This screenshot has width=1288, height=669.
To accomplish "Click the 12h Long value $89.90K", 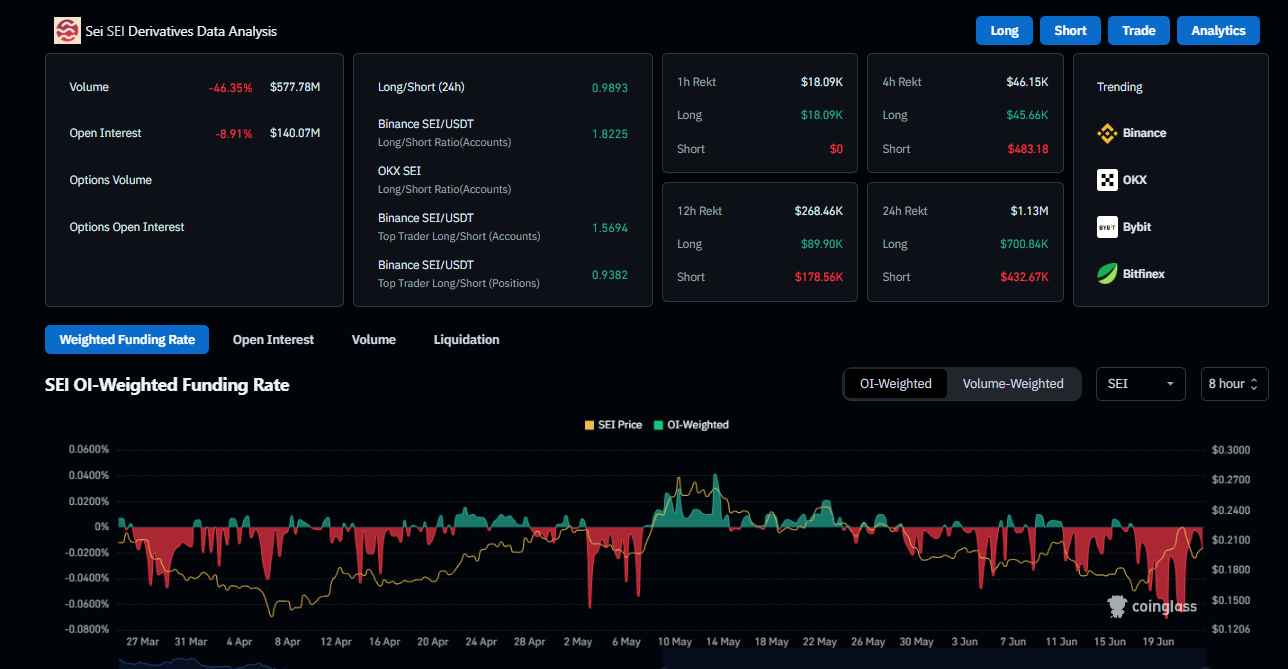I will (822, 244).
